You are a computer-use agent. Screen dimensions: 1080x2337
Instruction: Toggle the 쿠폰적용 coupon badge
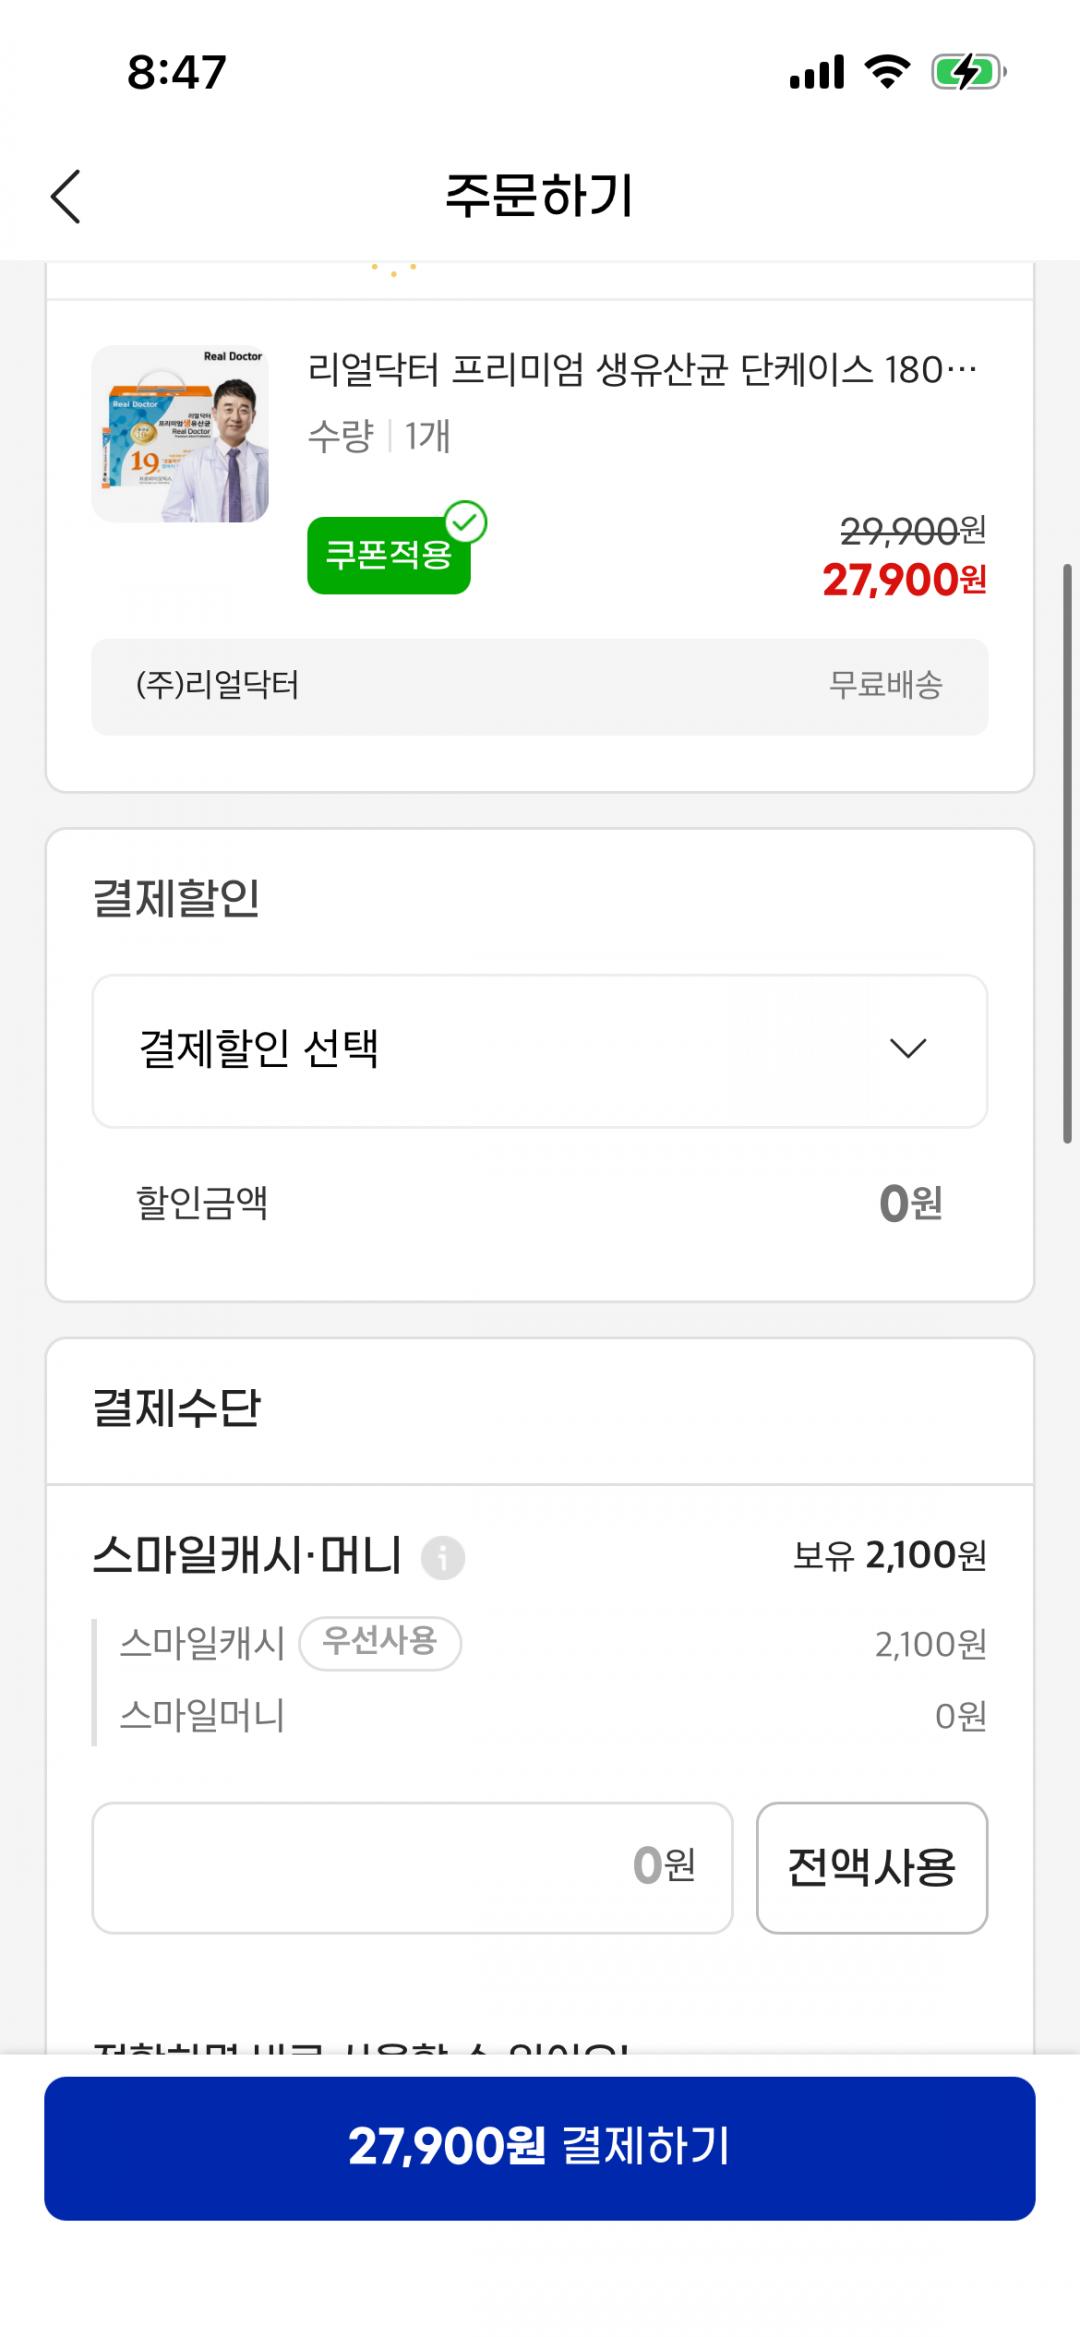pos(388,556)
